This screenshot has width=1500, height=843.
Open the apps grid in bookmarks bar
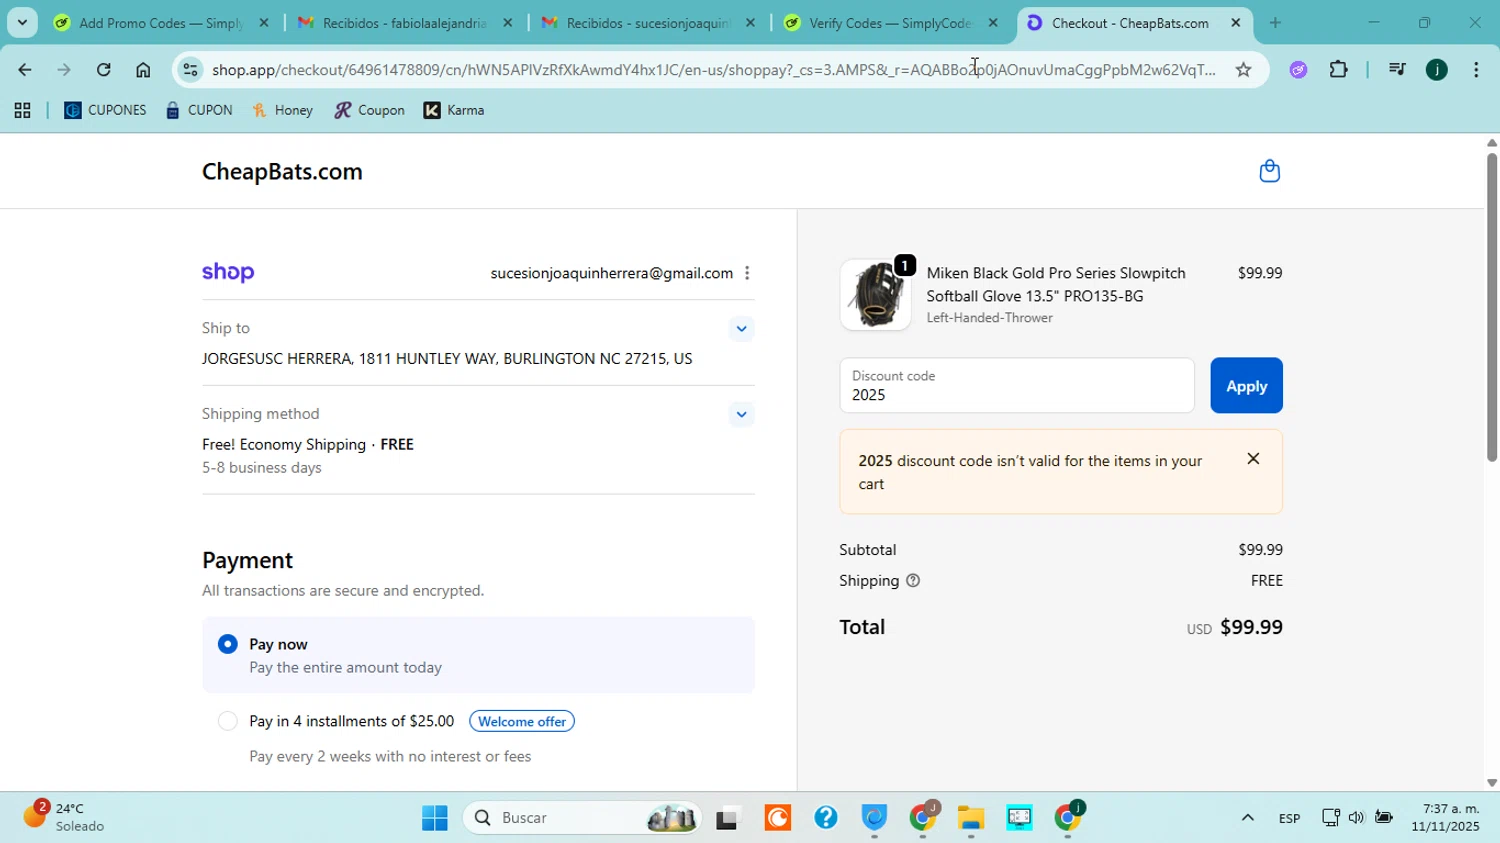click(x=22, y=111)
